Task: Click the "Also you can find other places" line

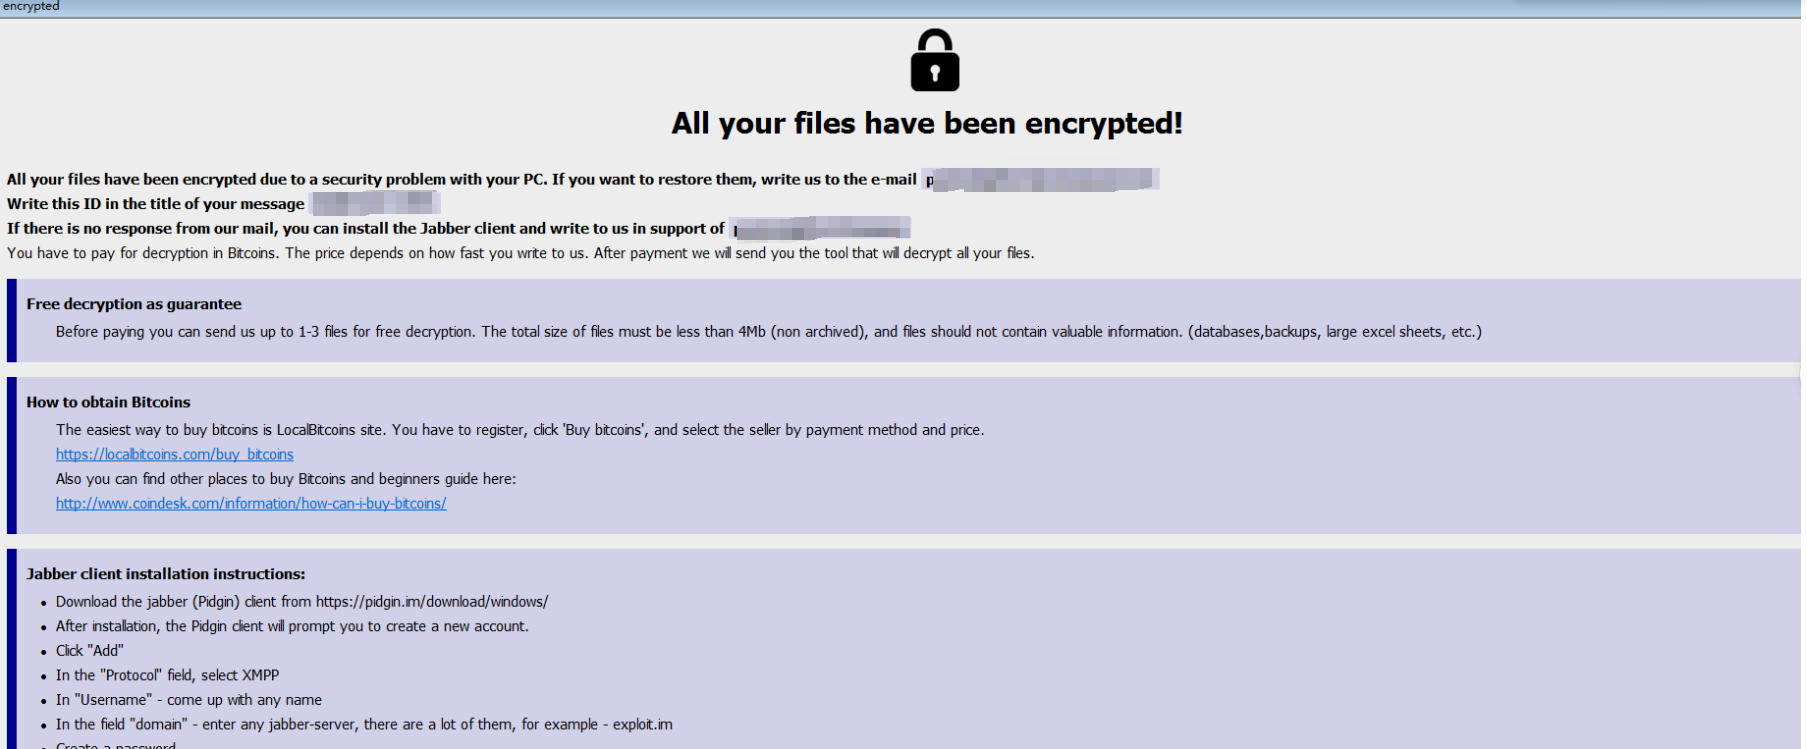Action: point(286,479)
